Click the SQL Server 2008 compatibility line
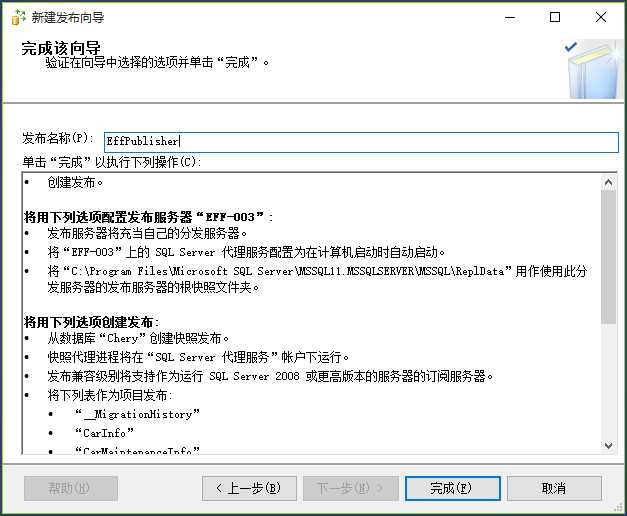The height and width of the screenshot is (516, 627). (x=270, y=376)
